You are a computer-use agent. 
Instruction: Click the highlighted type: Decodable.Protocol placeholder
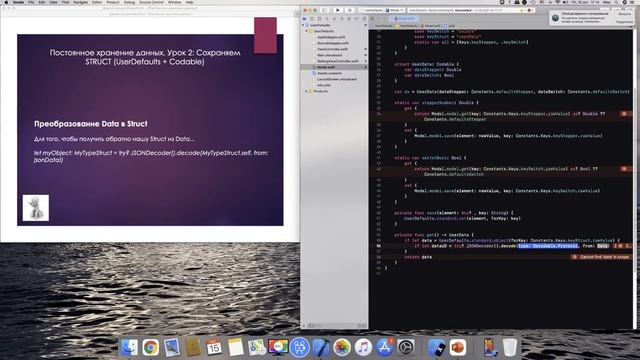click(x=548, y=246)
